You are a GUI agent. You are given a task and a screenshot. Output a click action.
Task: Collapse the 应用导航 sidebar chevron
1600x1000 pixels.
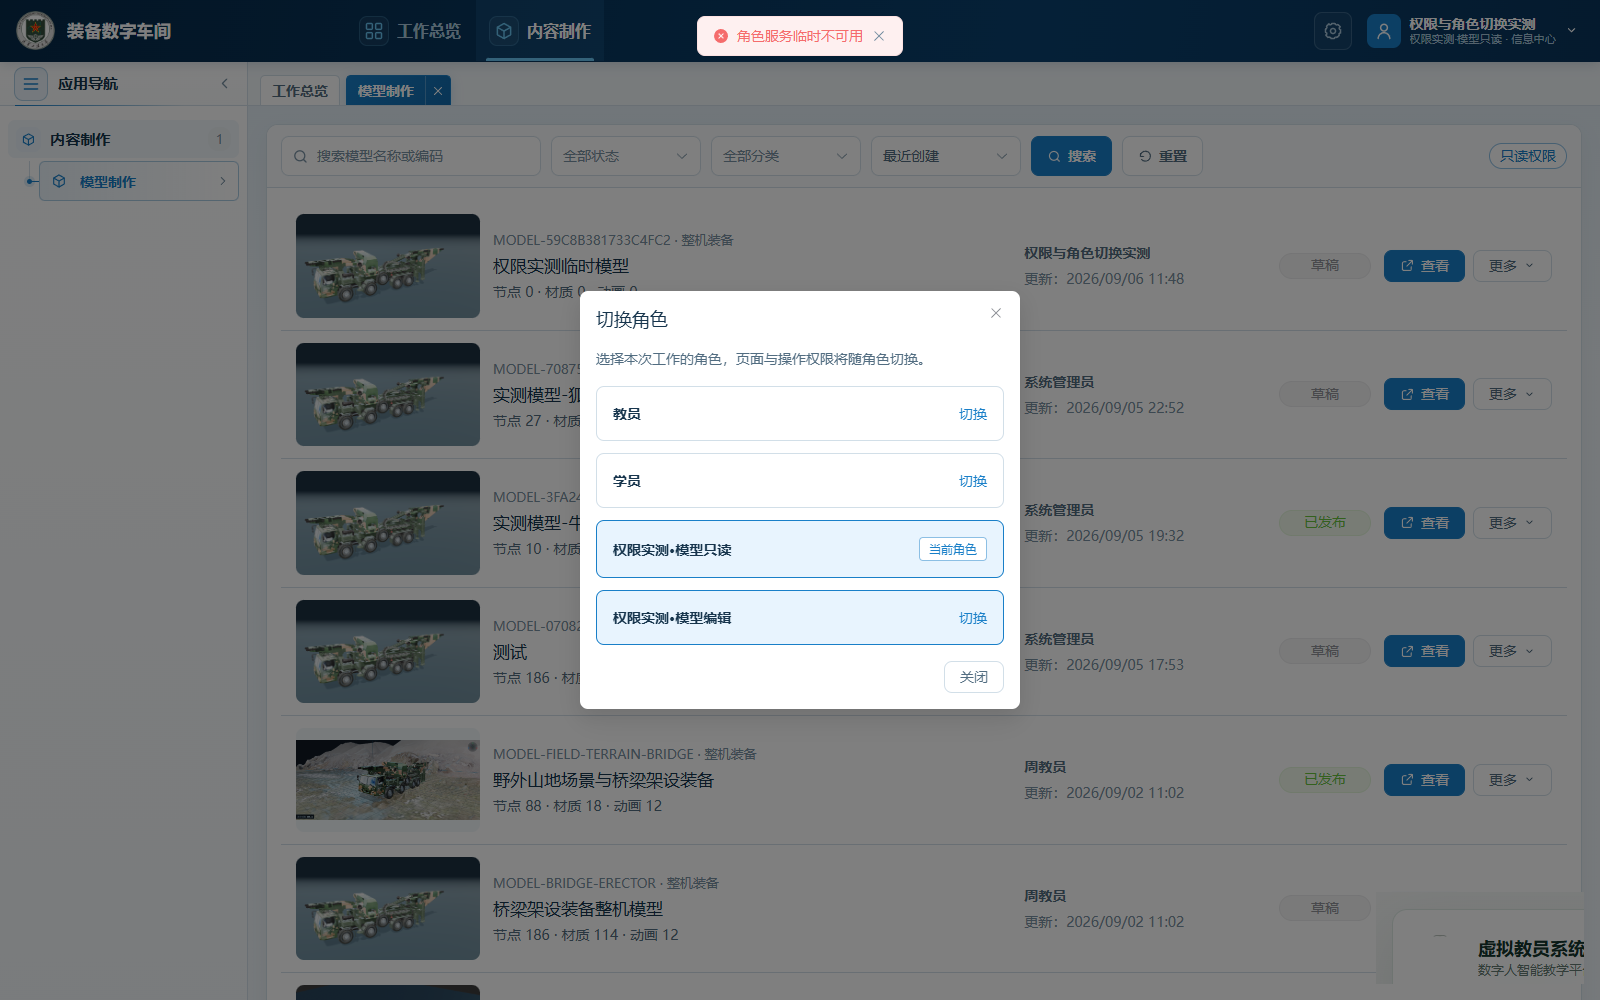225,84
